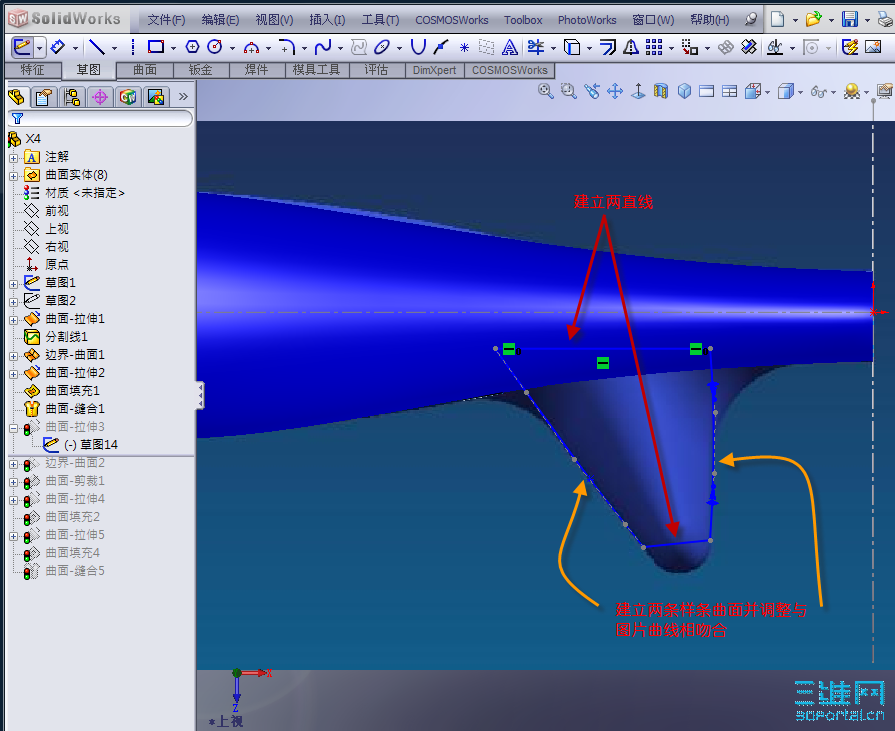Select the sketch Point tool
This screenshot has width=895, height=731.
point(465,47)
